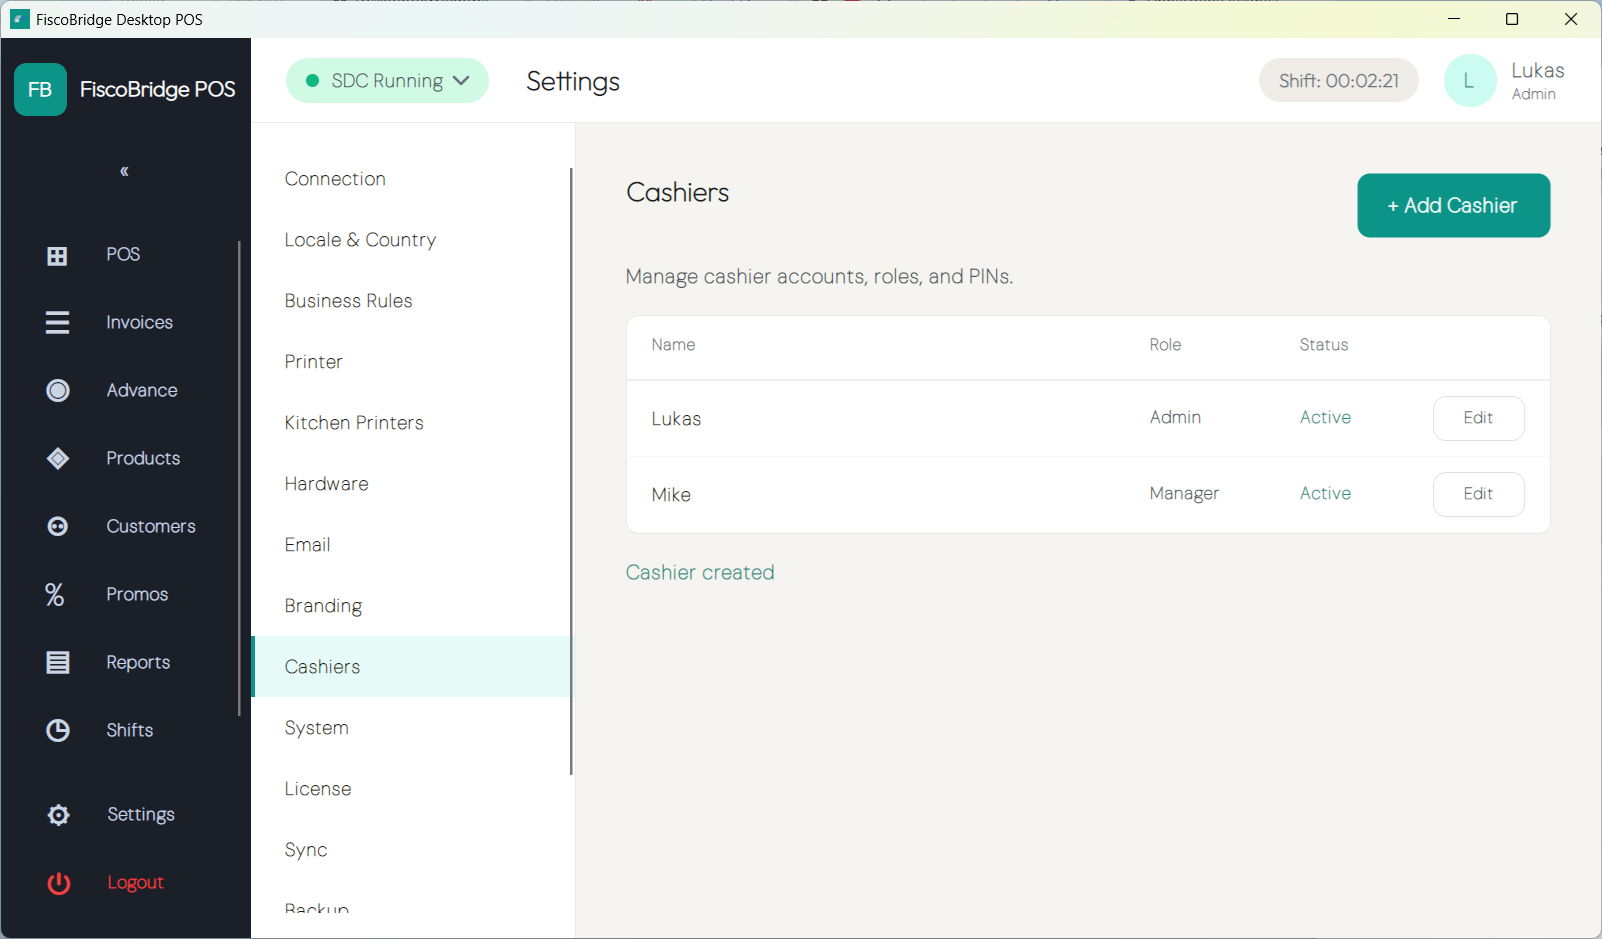Open the Advance page
Viewport: 1602px width, 939px height.
tap(142, 390)
